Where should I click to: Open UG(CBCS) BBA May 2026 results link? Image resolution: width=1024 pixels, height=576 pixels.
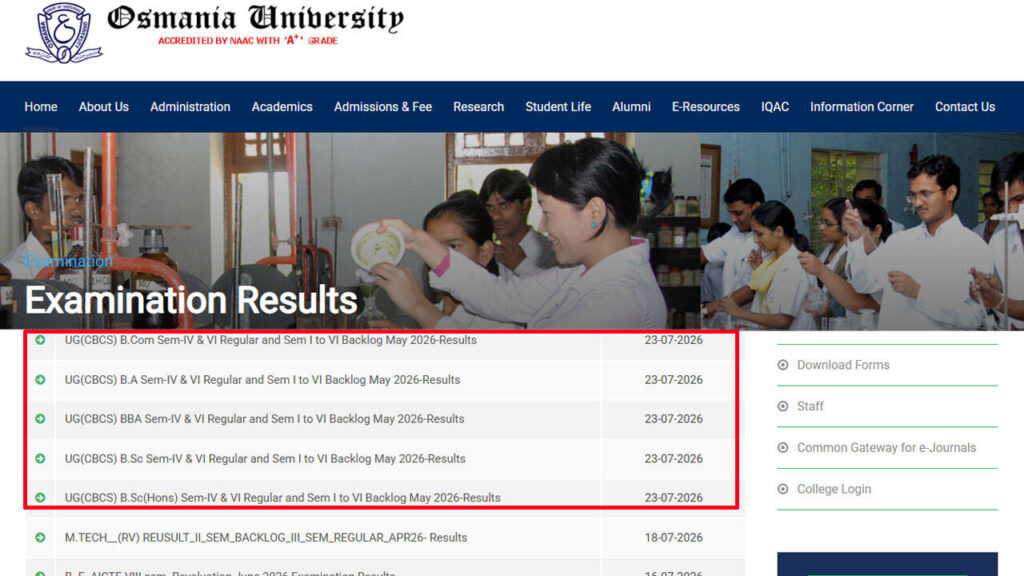[264, 419]
